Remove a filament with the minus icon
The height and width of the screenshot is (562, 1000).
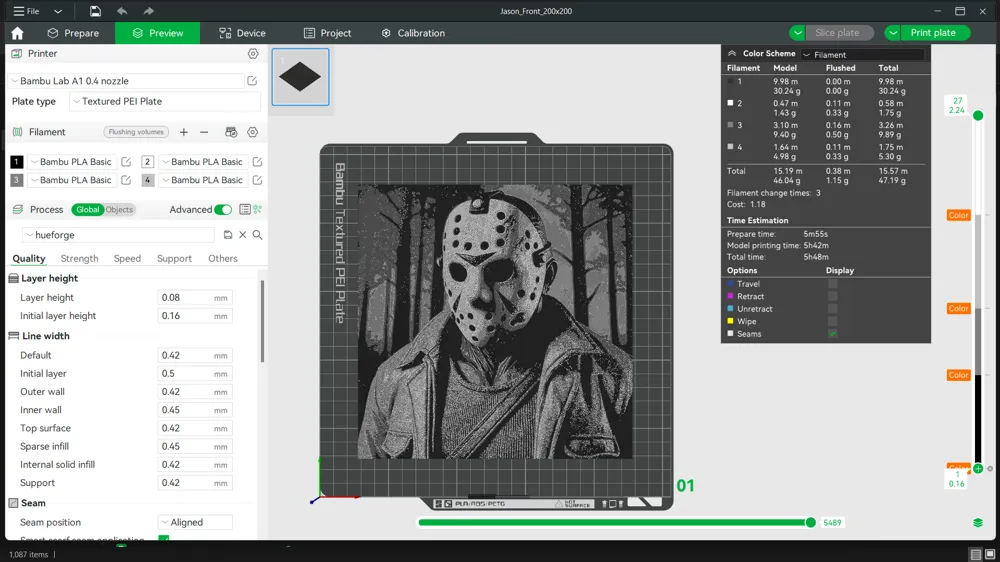coord(204,132)
